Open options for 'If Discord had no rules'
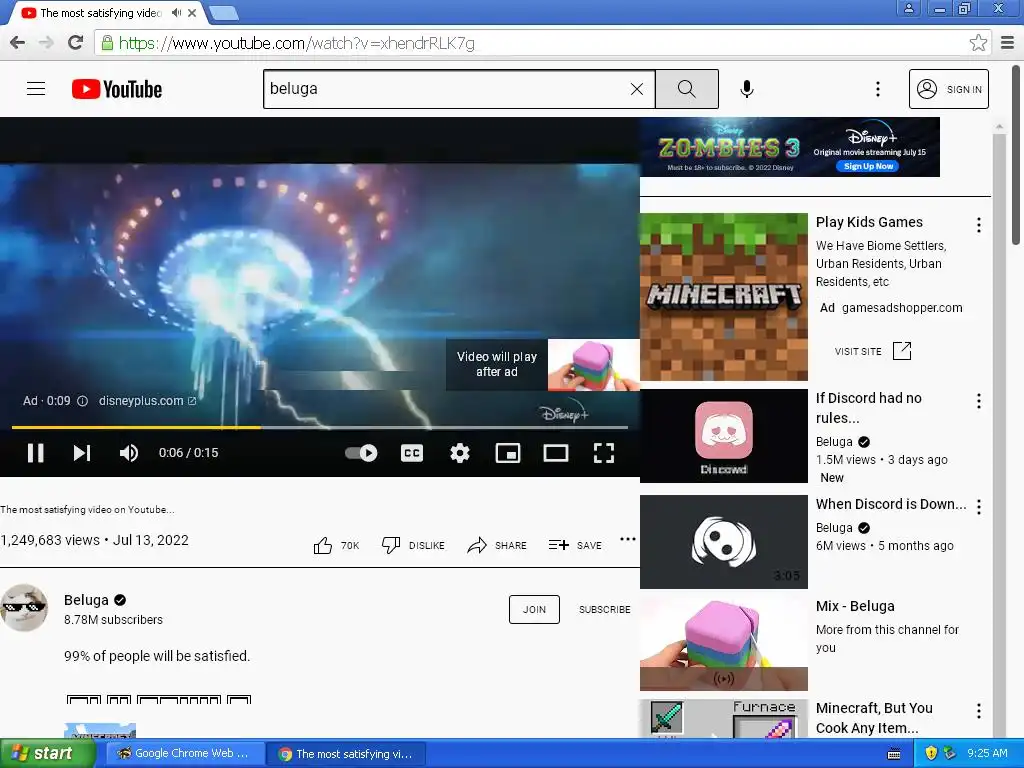Viewport: 1024px width, 768px height. (x=978, y=401)
